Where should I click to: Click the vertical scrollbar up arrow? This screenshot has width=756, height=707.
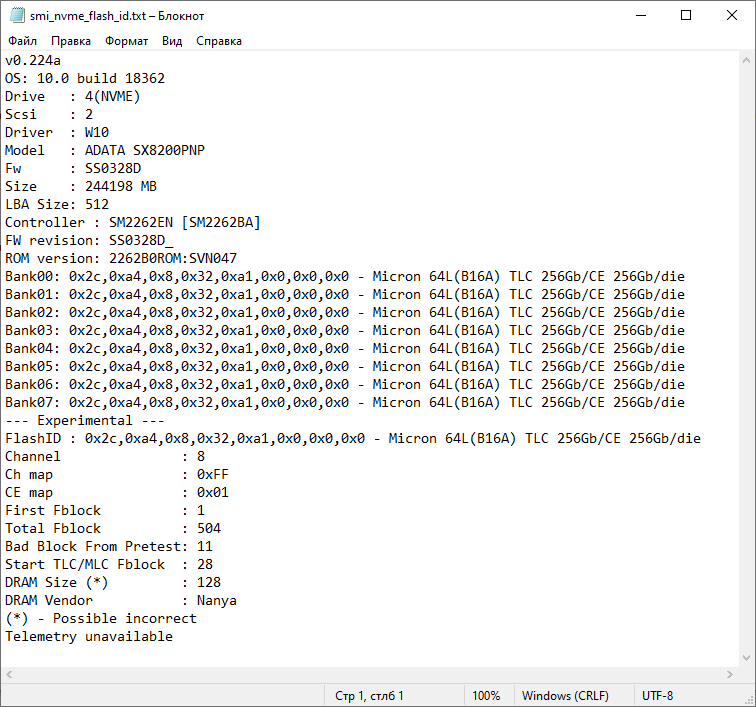[x=746, y=60]
